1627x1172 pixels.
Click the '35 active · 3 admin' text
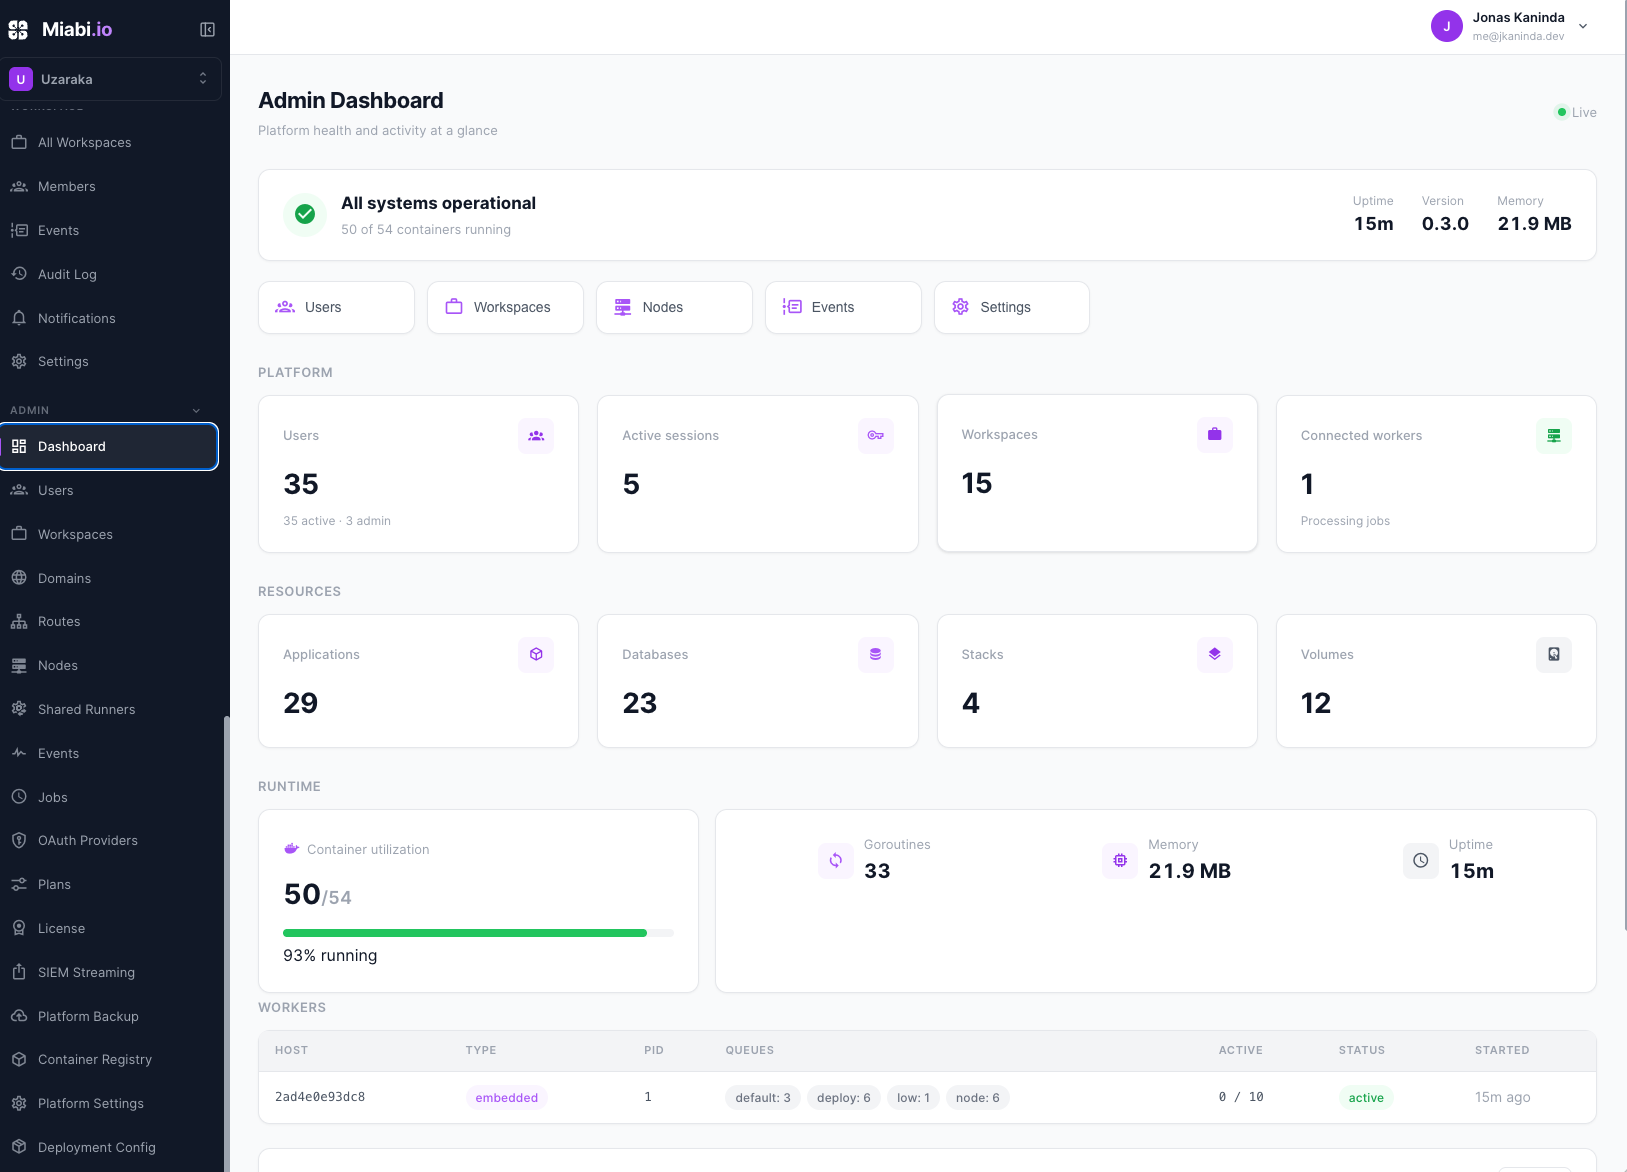337,521
